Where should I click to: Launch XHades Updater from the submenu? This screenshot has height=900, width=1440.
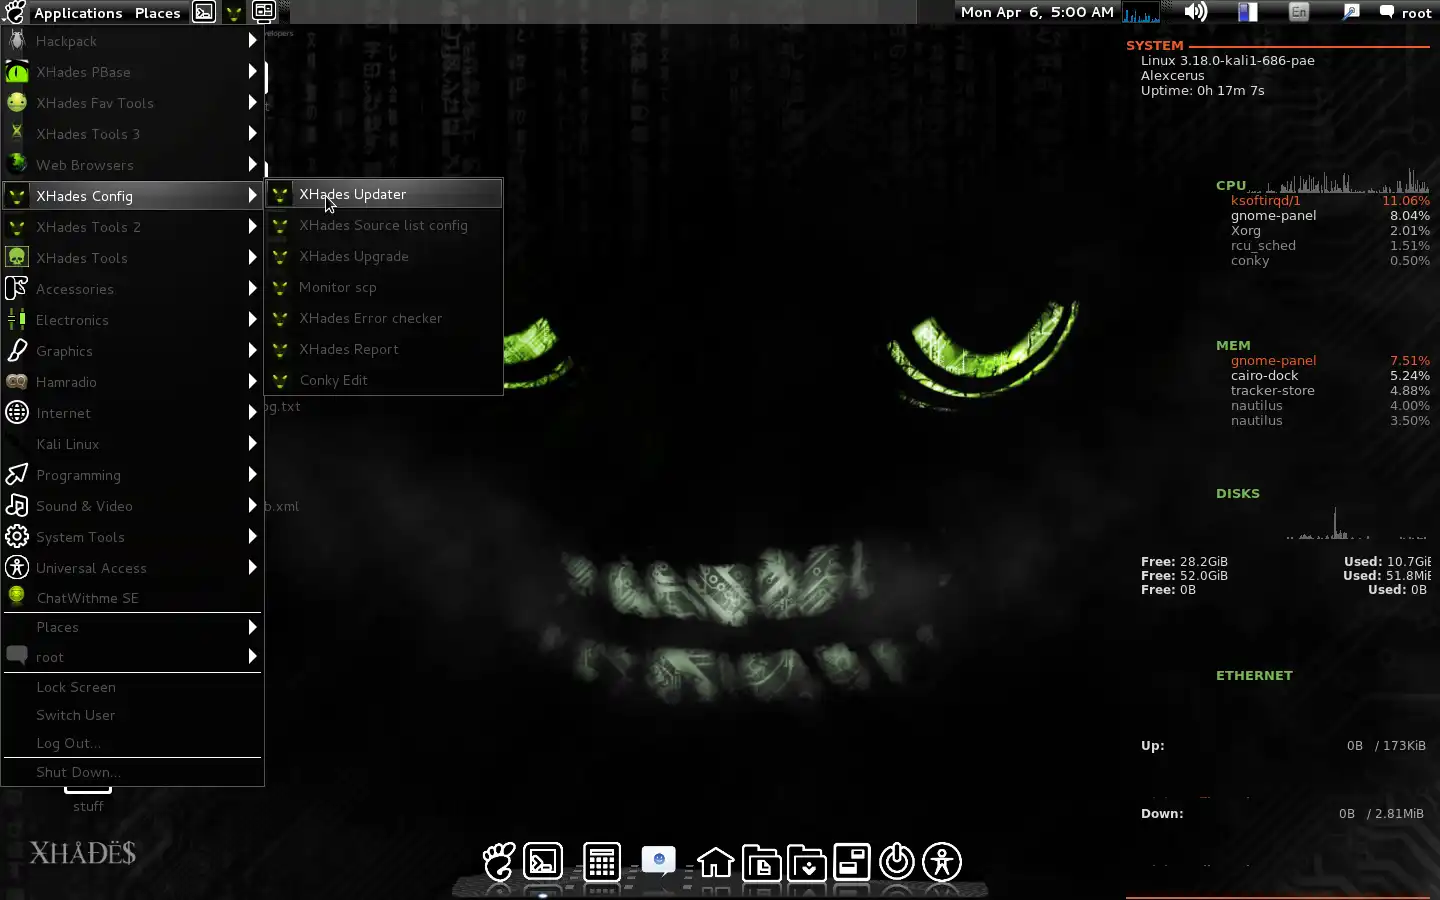click(384, 194)
